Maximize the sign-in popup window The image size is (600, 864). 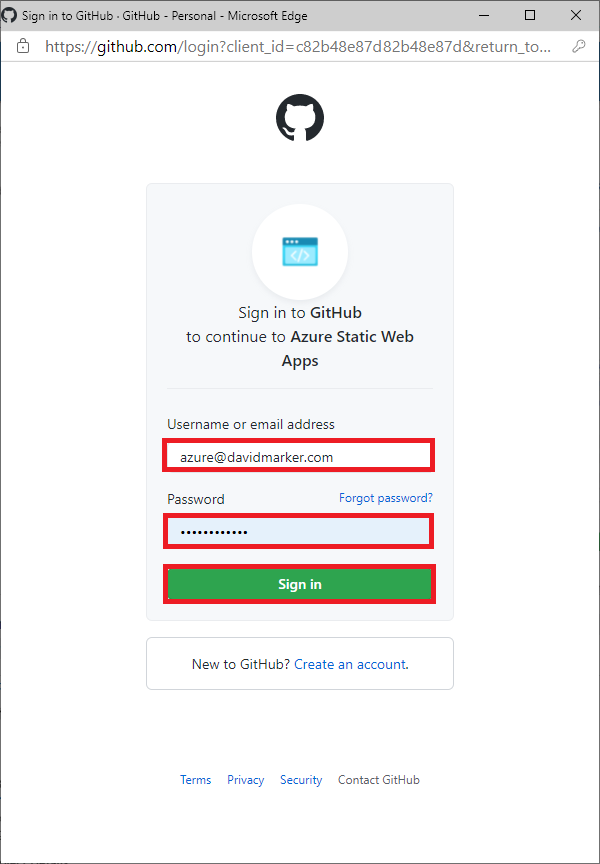[529, 15]
